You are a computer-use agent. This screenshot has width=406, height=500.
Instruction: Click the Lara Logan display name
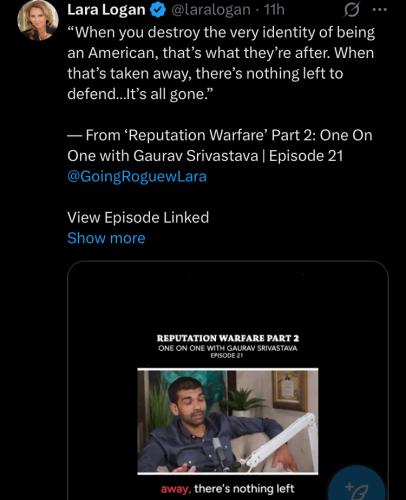(106, 10)
